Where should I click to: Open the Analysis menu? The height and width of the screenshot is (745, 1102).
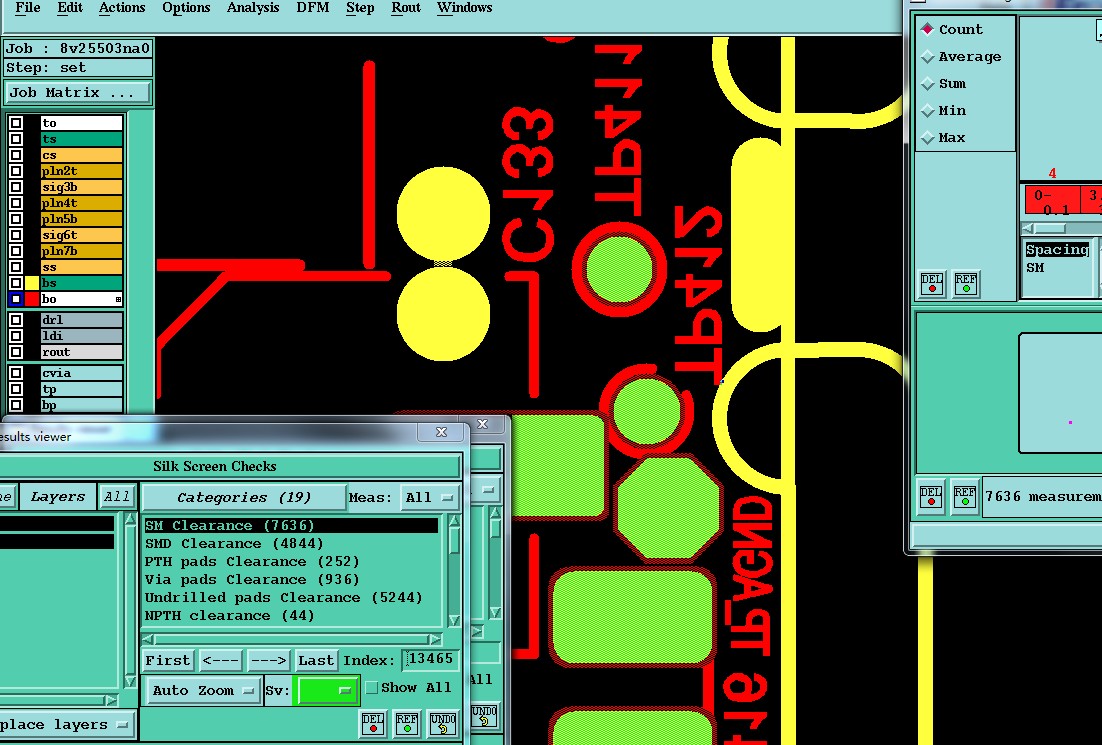[253, 8]
